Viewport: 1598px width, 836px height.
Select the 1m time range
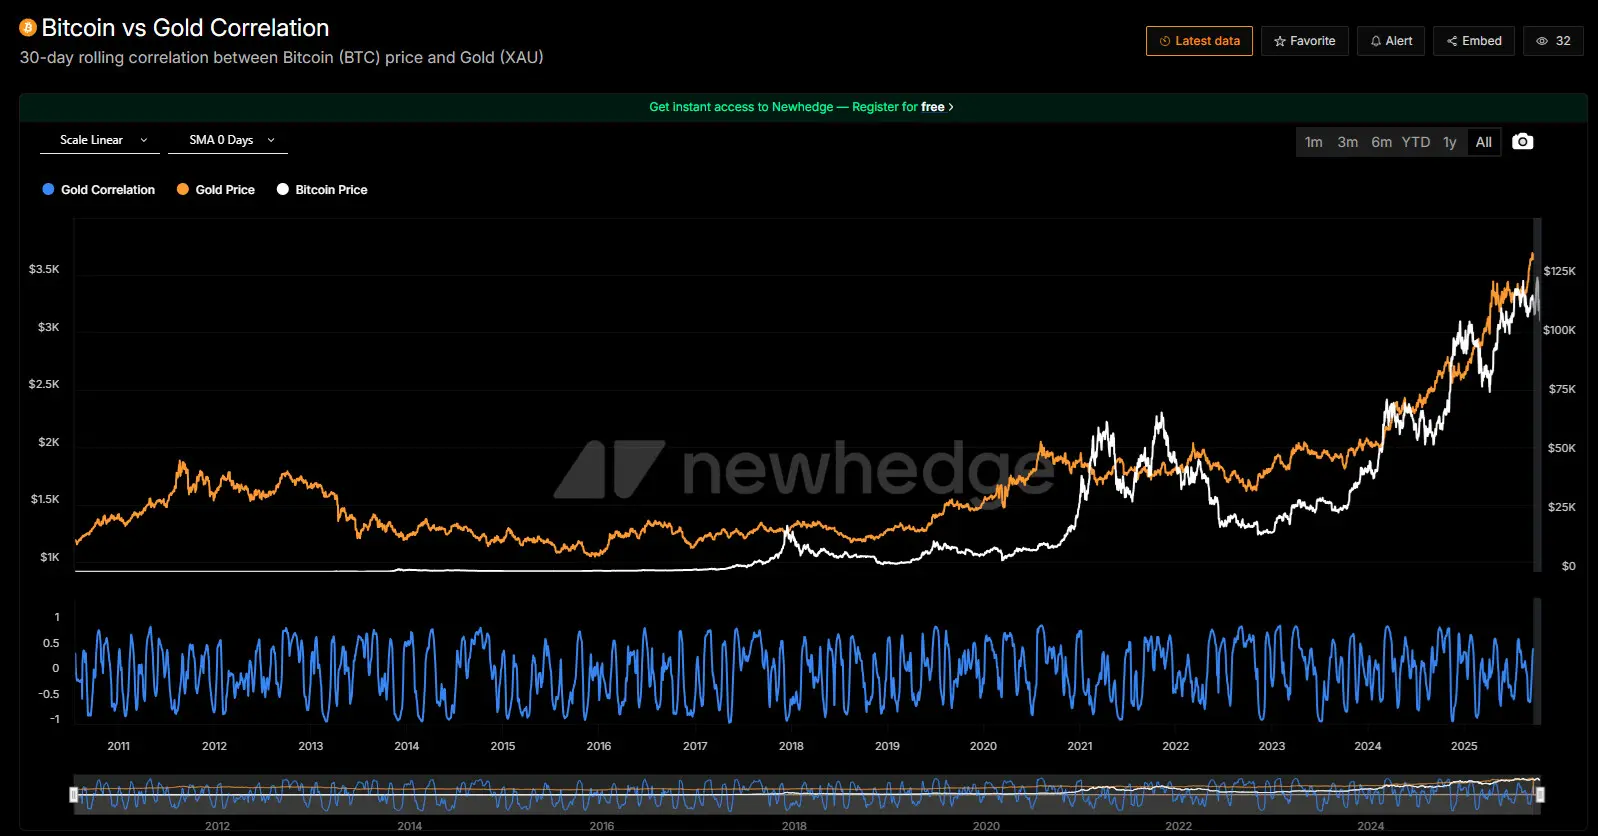pyautogui.click(x=1313, y=142)
